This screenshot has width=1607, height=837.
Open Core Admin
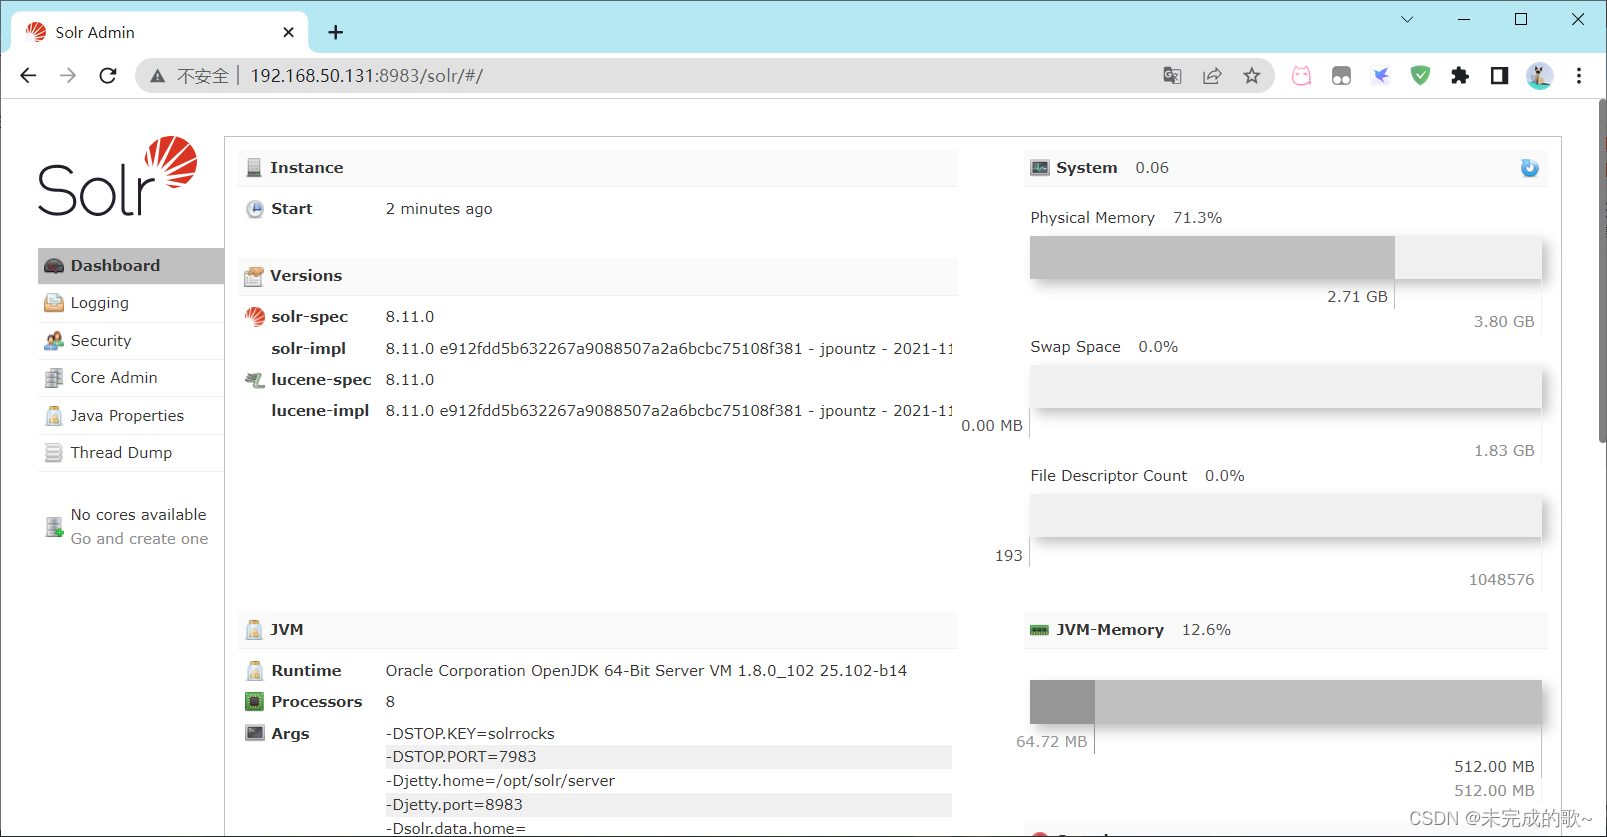pos(131,378)
